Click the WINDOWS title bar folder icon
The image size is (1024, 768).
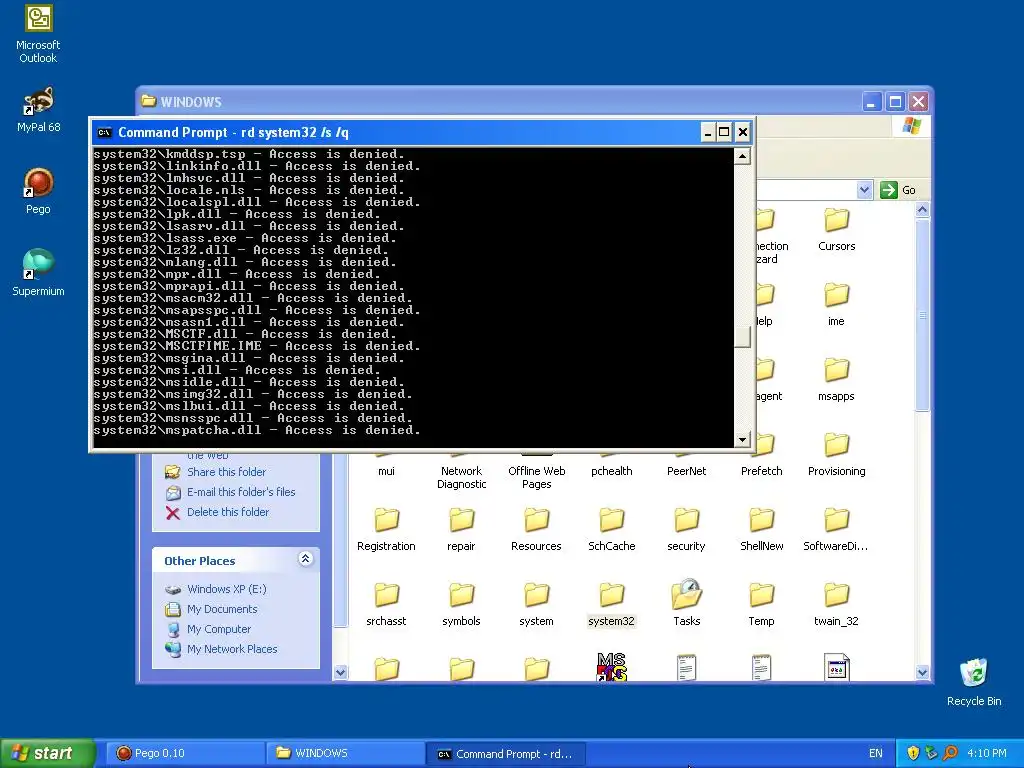click(149, 101)
